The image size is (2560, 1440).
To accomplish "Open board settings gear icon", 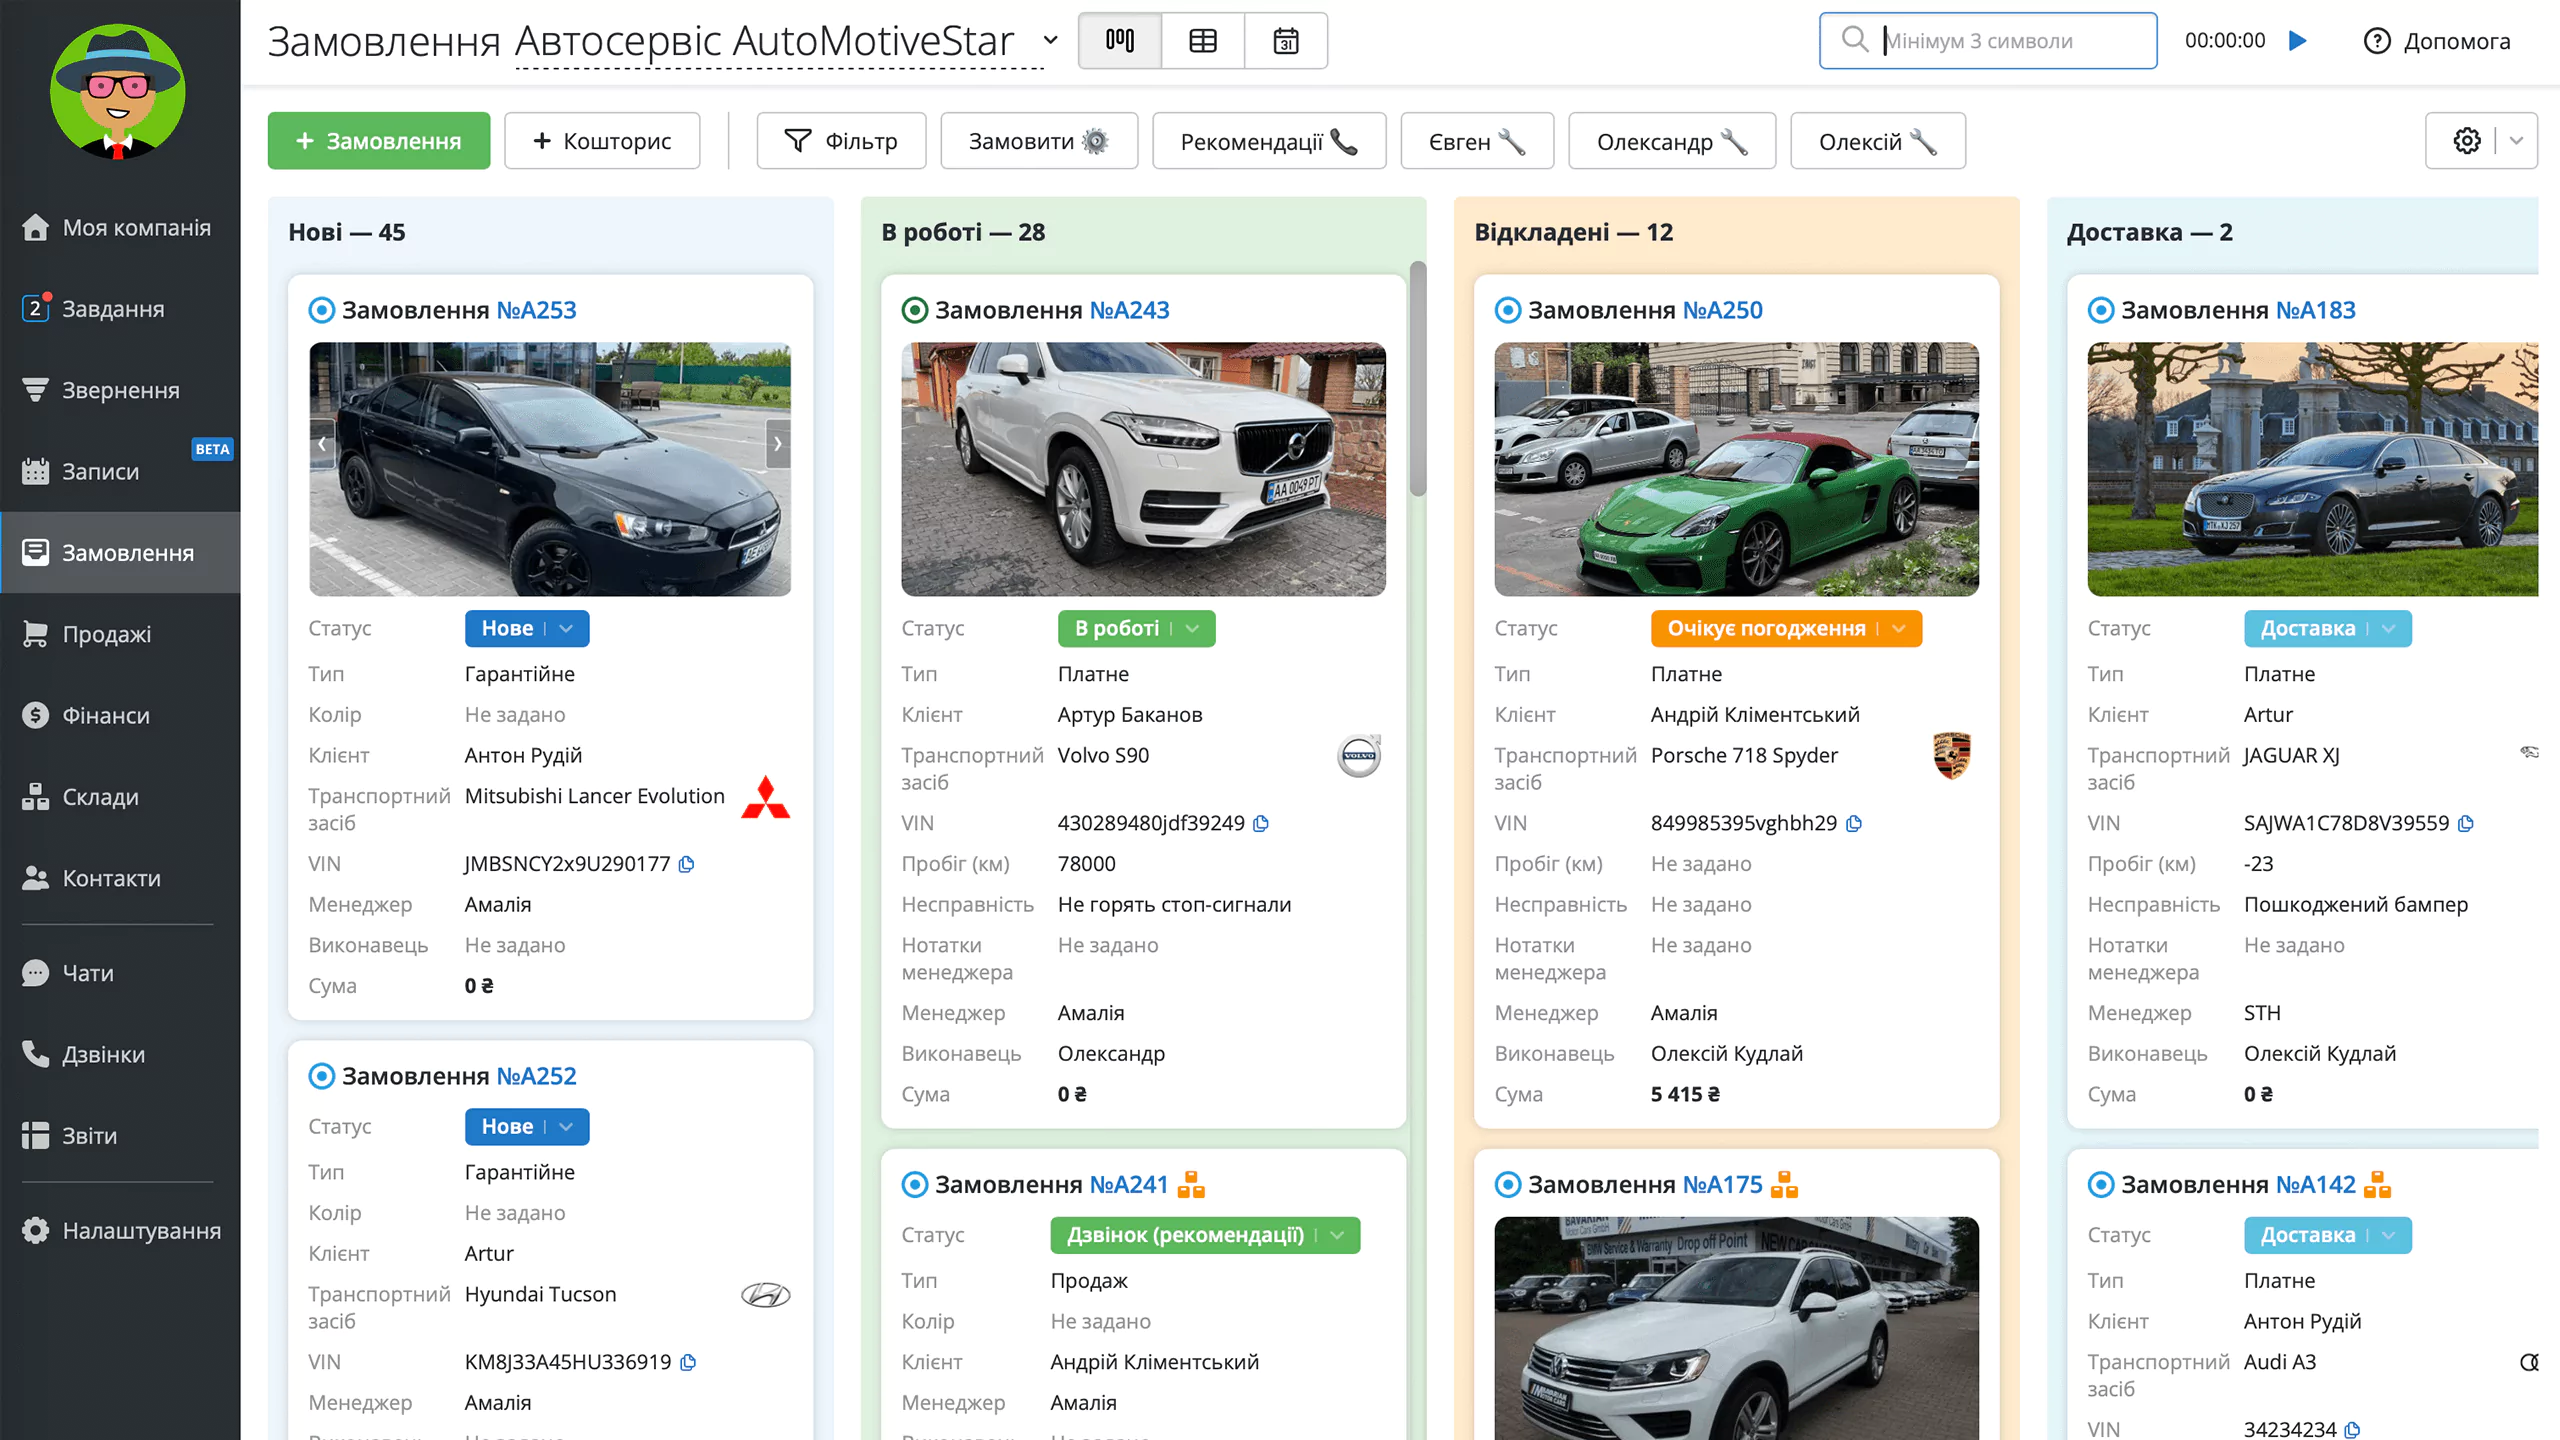I will click(x=2467, y=141).
